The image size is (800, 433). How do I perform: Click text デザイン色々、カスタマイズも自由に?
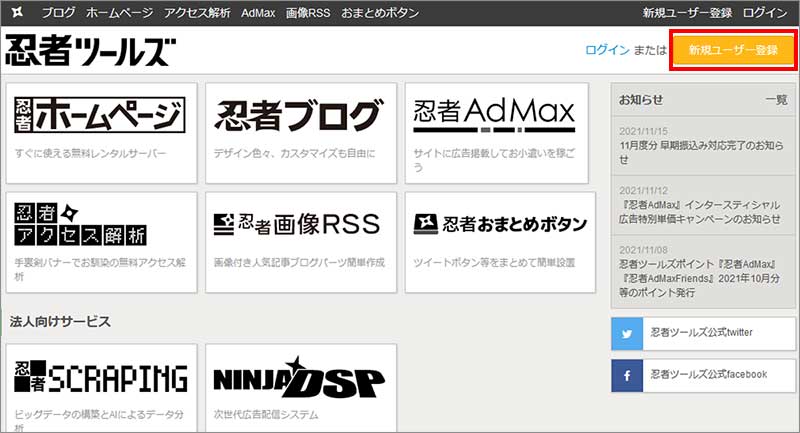pos(294,154)
